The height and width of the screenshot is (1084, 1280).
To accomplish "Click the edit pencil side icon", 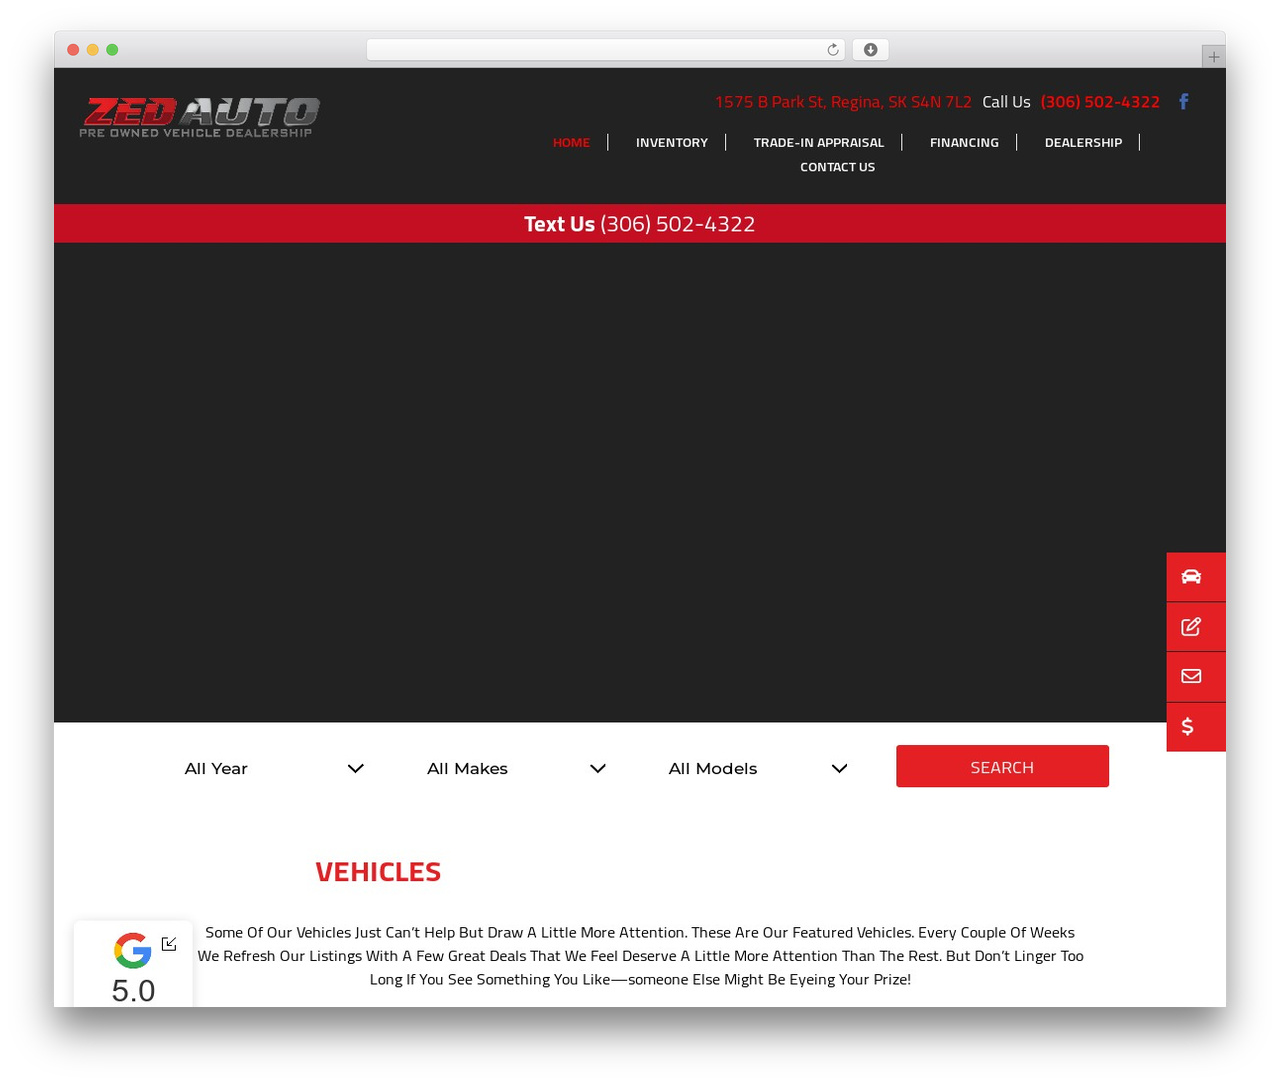I will coord(1191,627).
